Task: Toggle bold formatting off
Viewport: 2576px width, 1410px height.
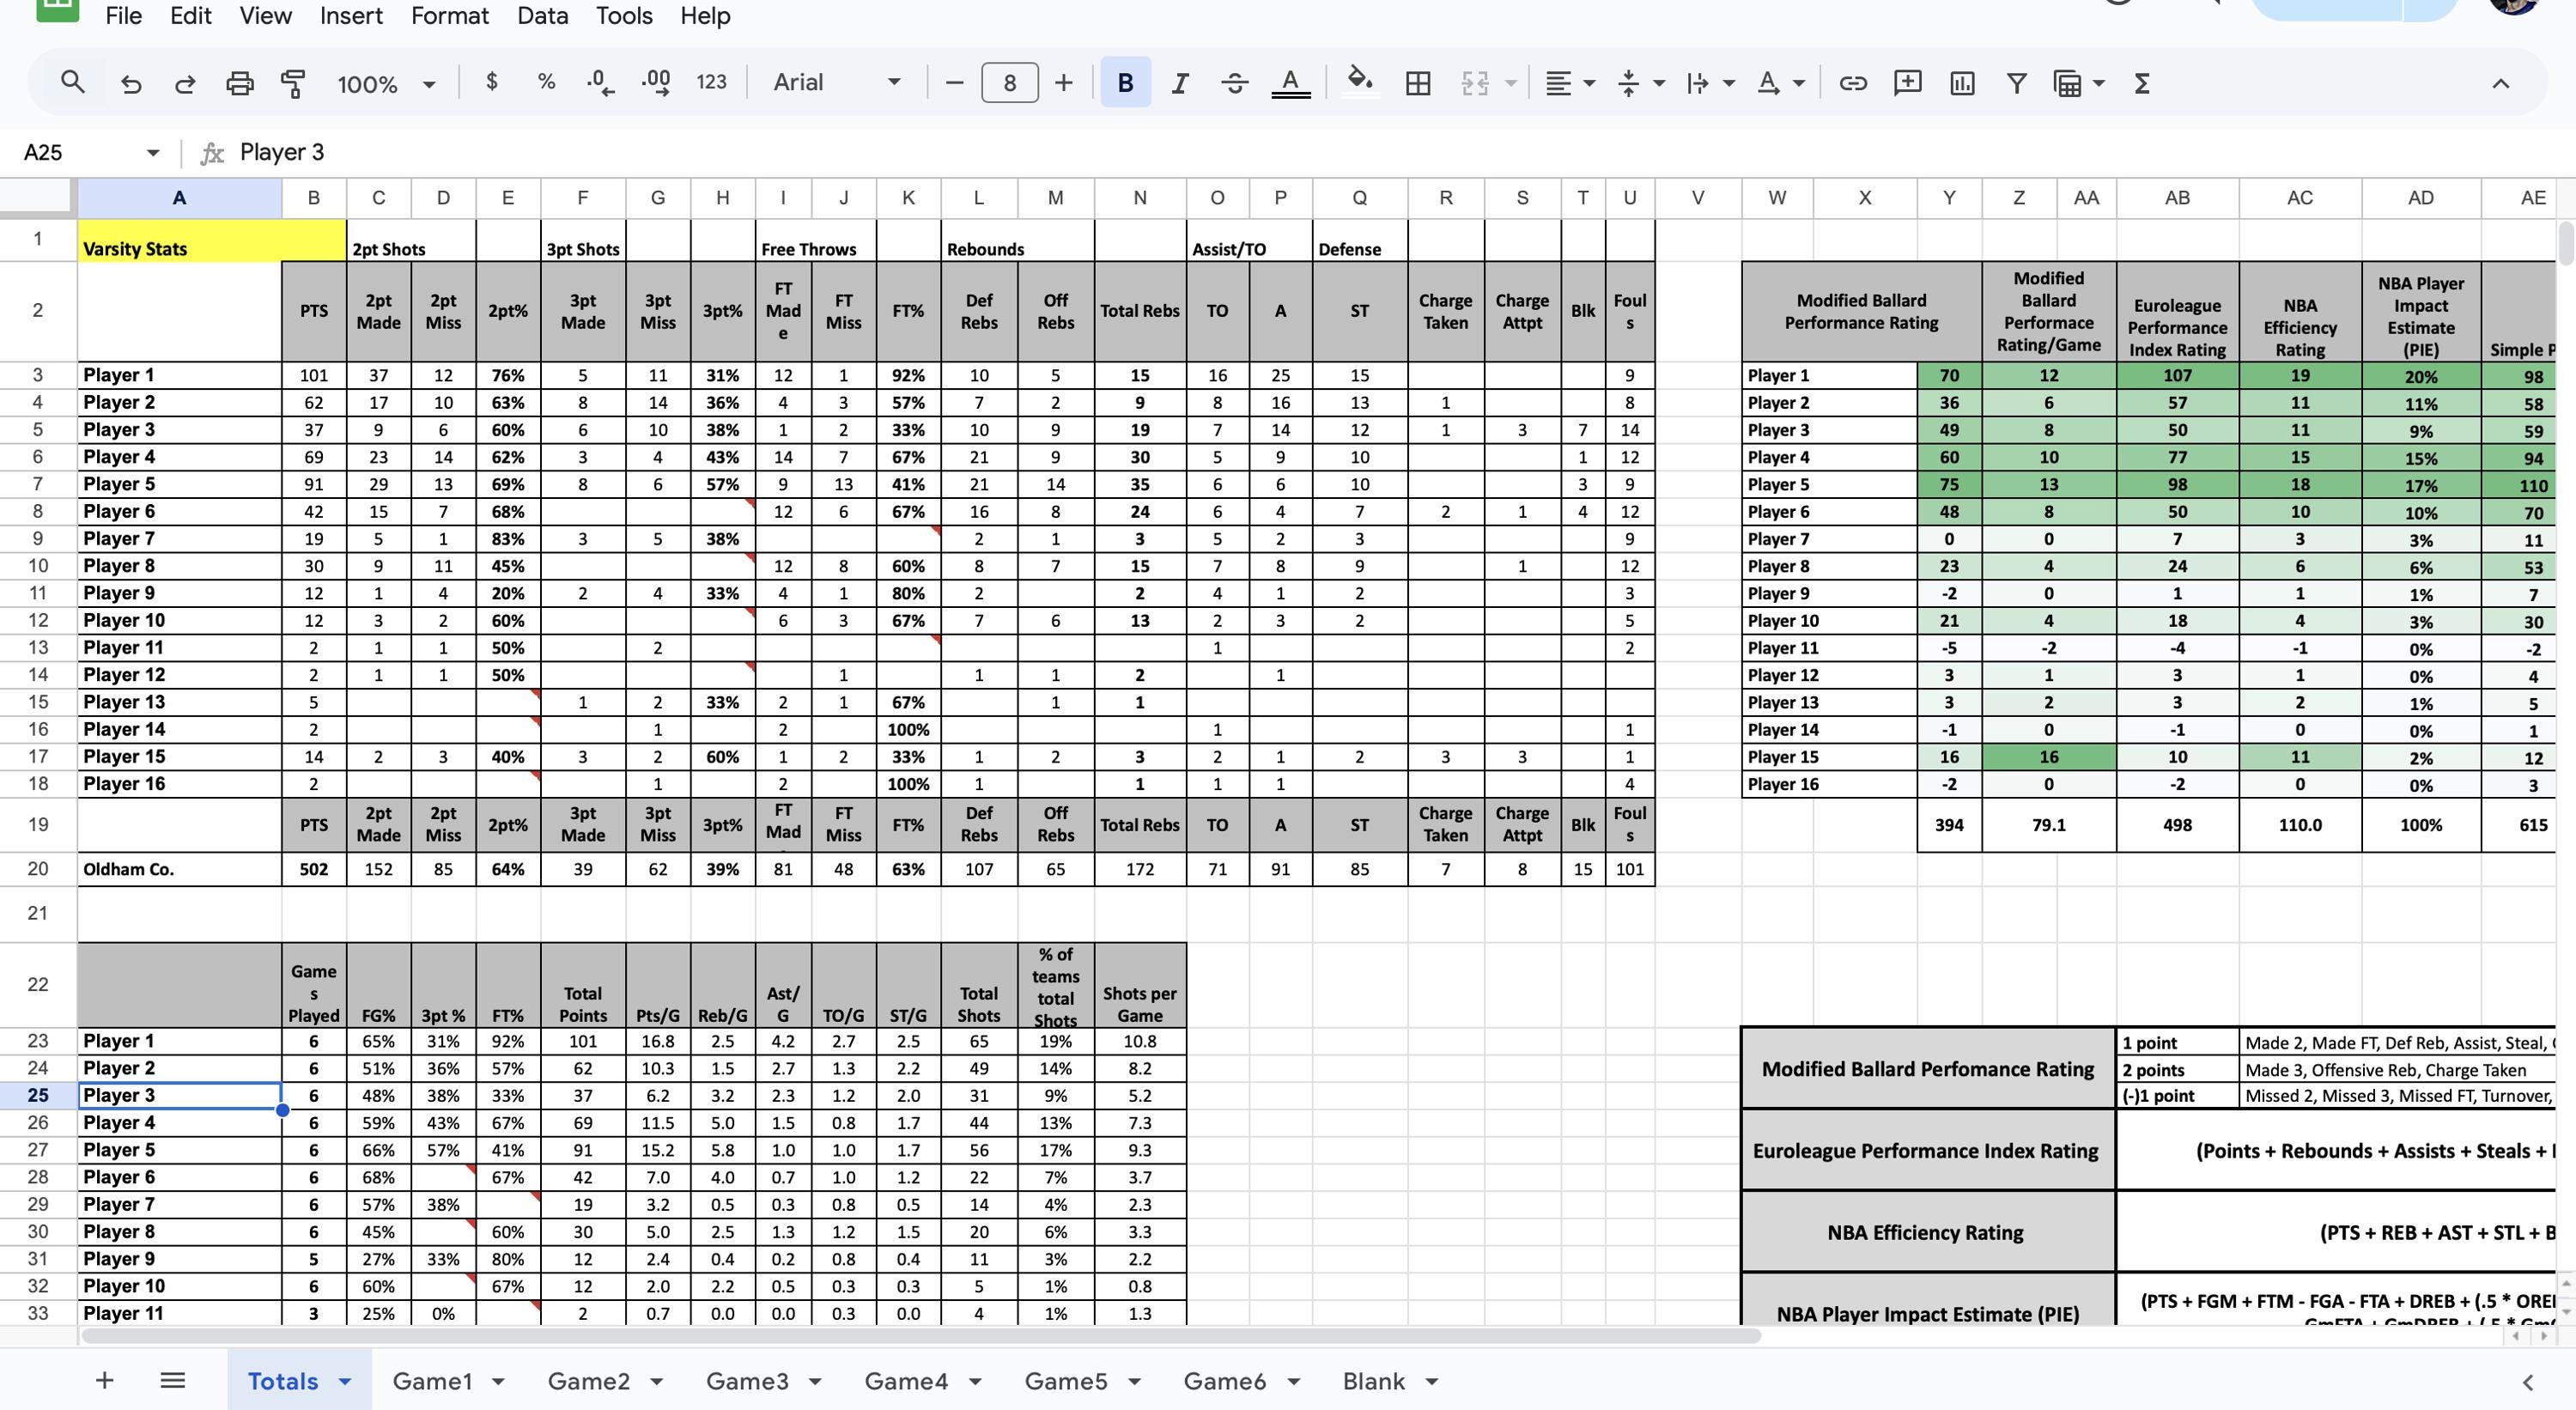Action: [x=1125, y=82]
